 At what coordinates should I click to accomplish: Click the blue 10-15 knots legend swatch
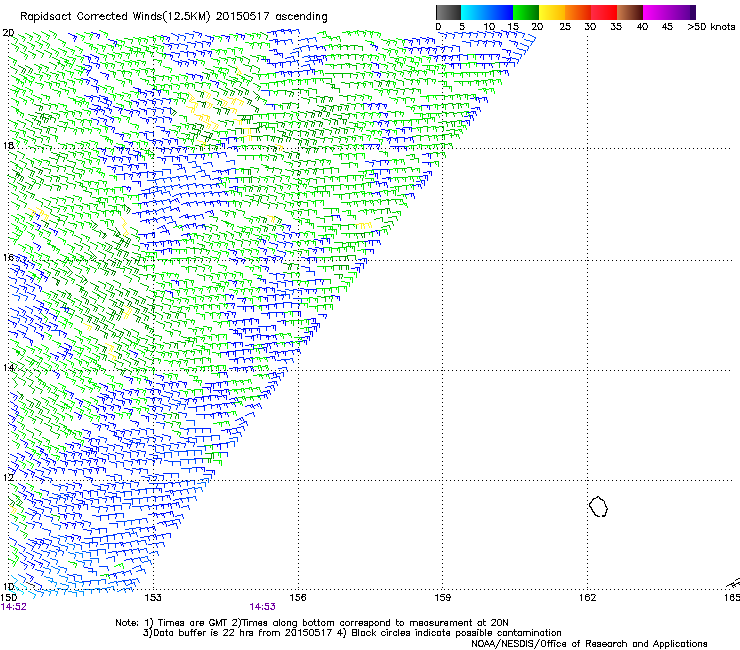click(x=500, y=12)
